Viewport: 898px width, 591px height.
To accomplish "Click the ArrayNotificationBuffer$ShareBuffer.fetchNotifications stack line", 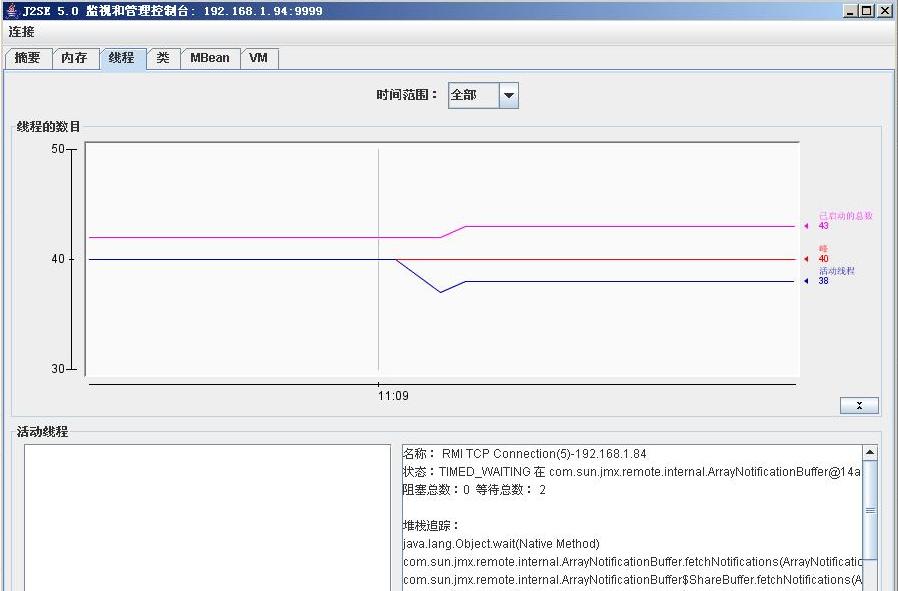I will (632, 580).
